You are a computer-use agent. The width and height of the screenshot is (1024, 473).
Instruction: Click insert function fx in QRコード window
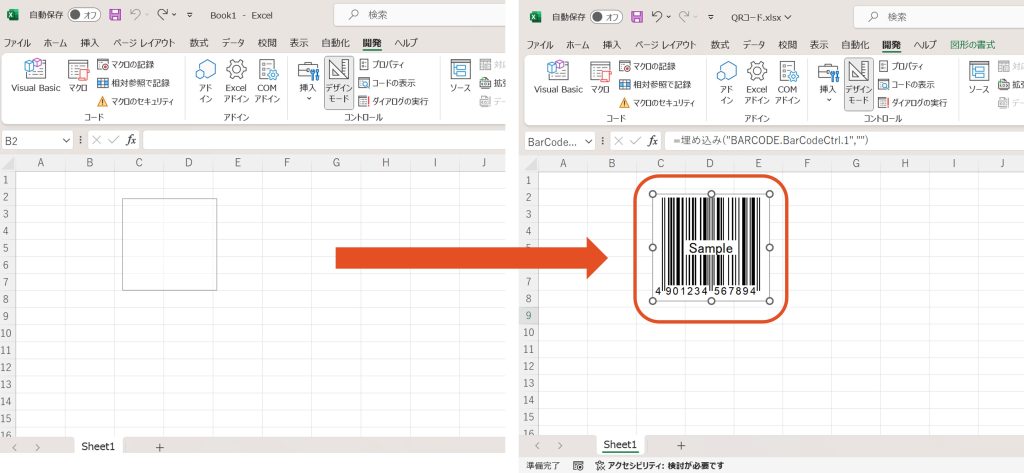coord(653,140)
